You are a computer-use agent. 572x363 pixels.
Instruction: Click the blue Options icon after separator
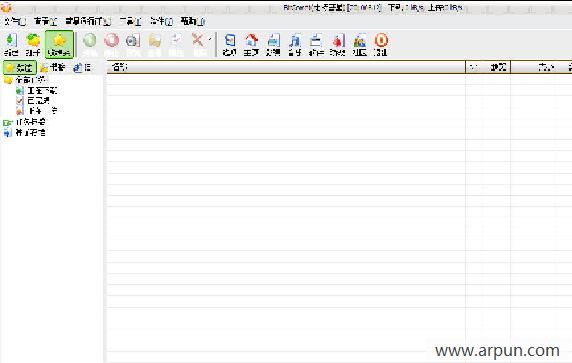(230, 44)
